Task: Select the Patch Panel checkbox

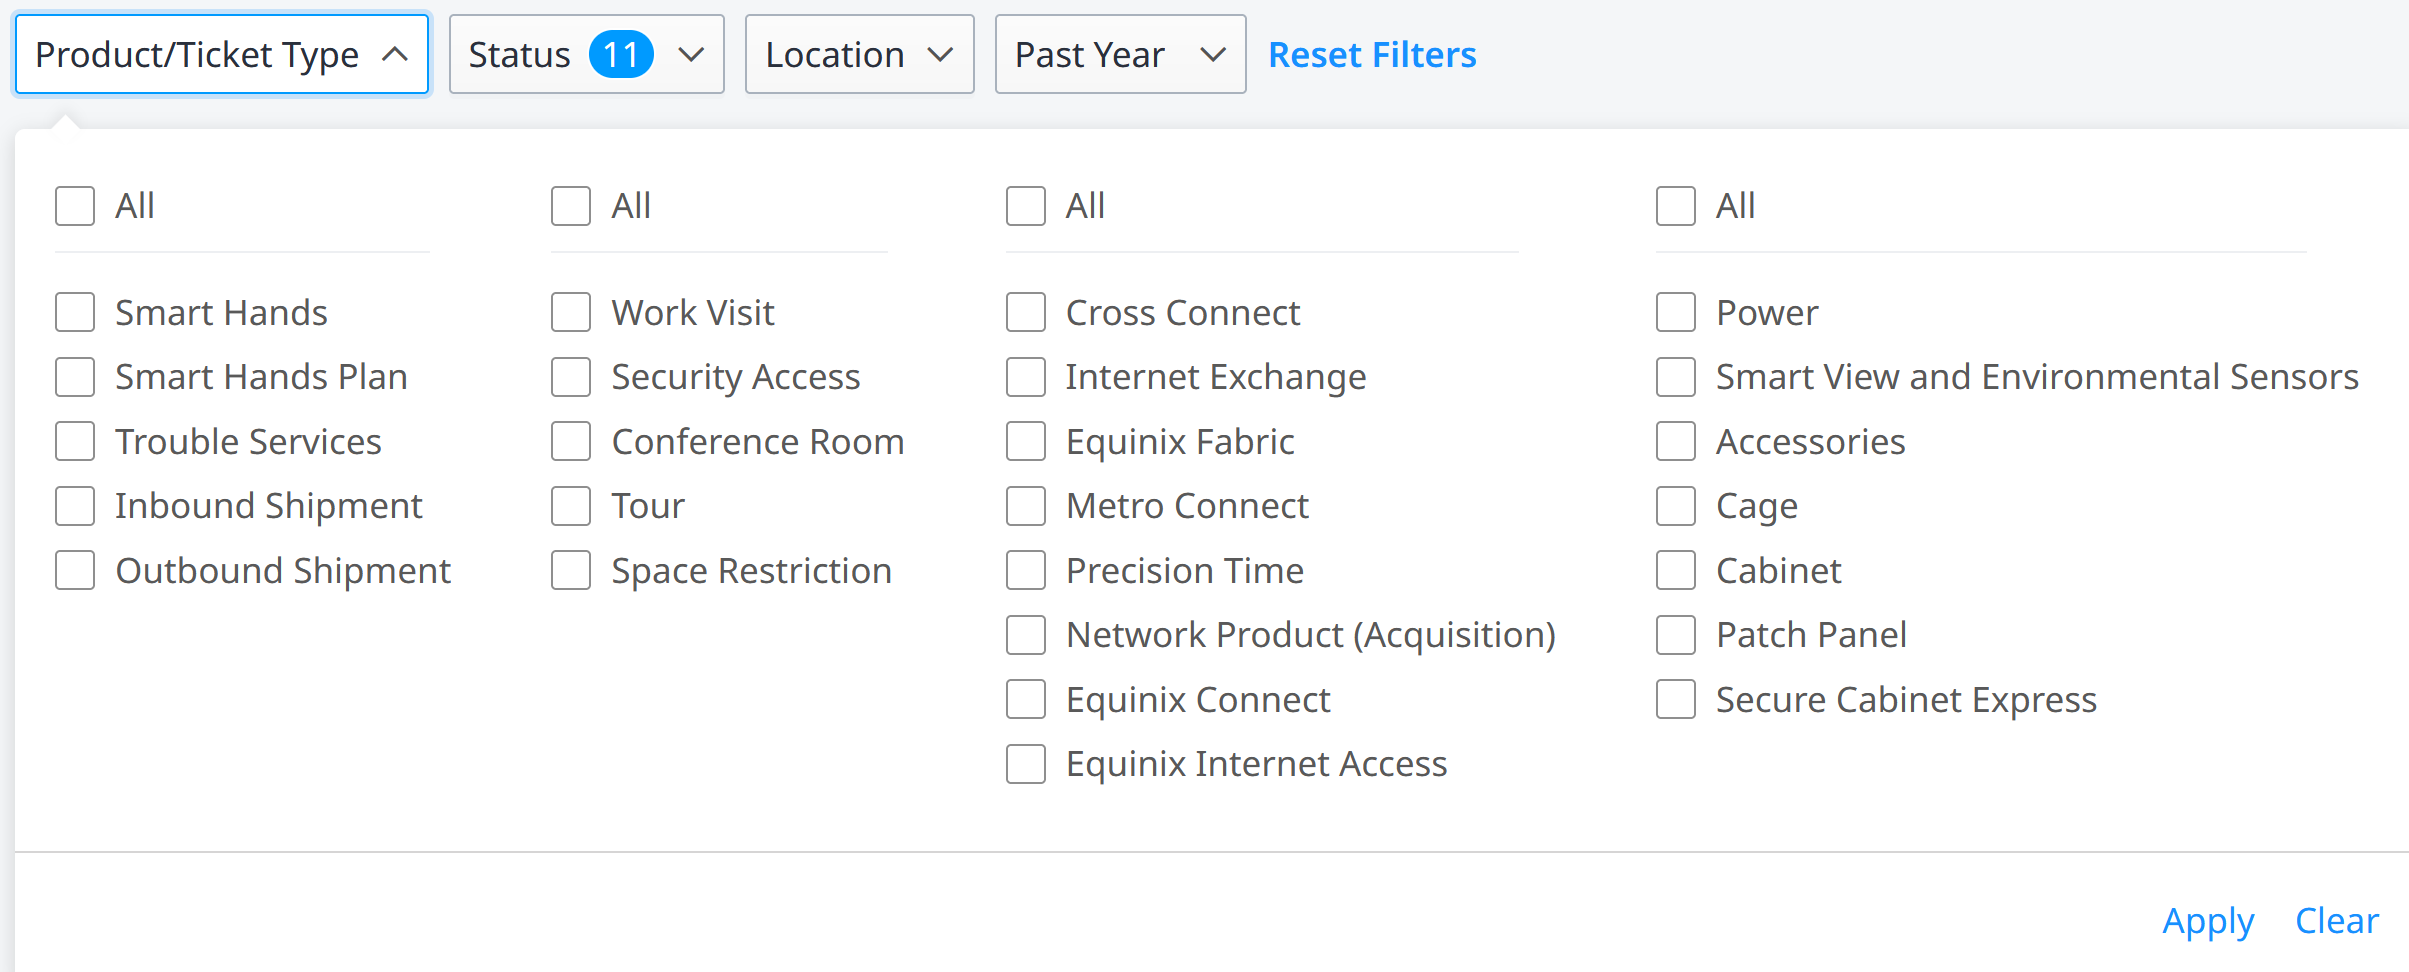Action: tap(1676, 635)
